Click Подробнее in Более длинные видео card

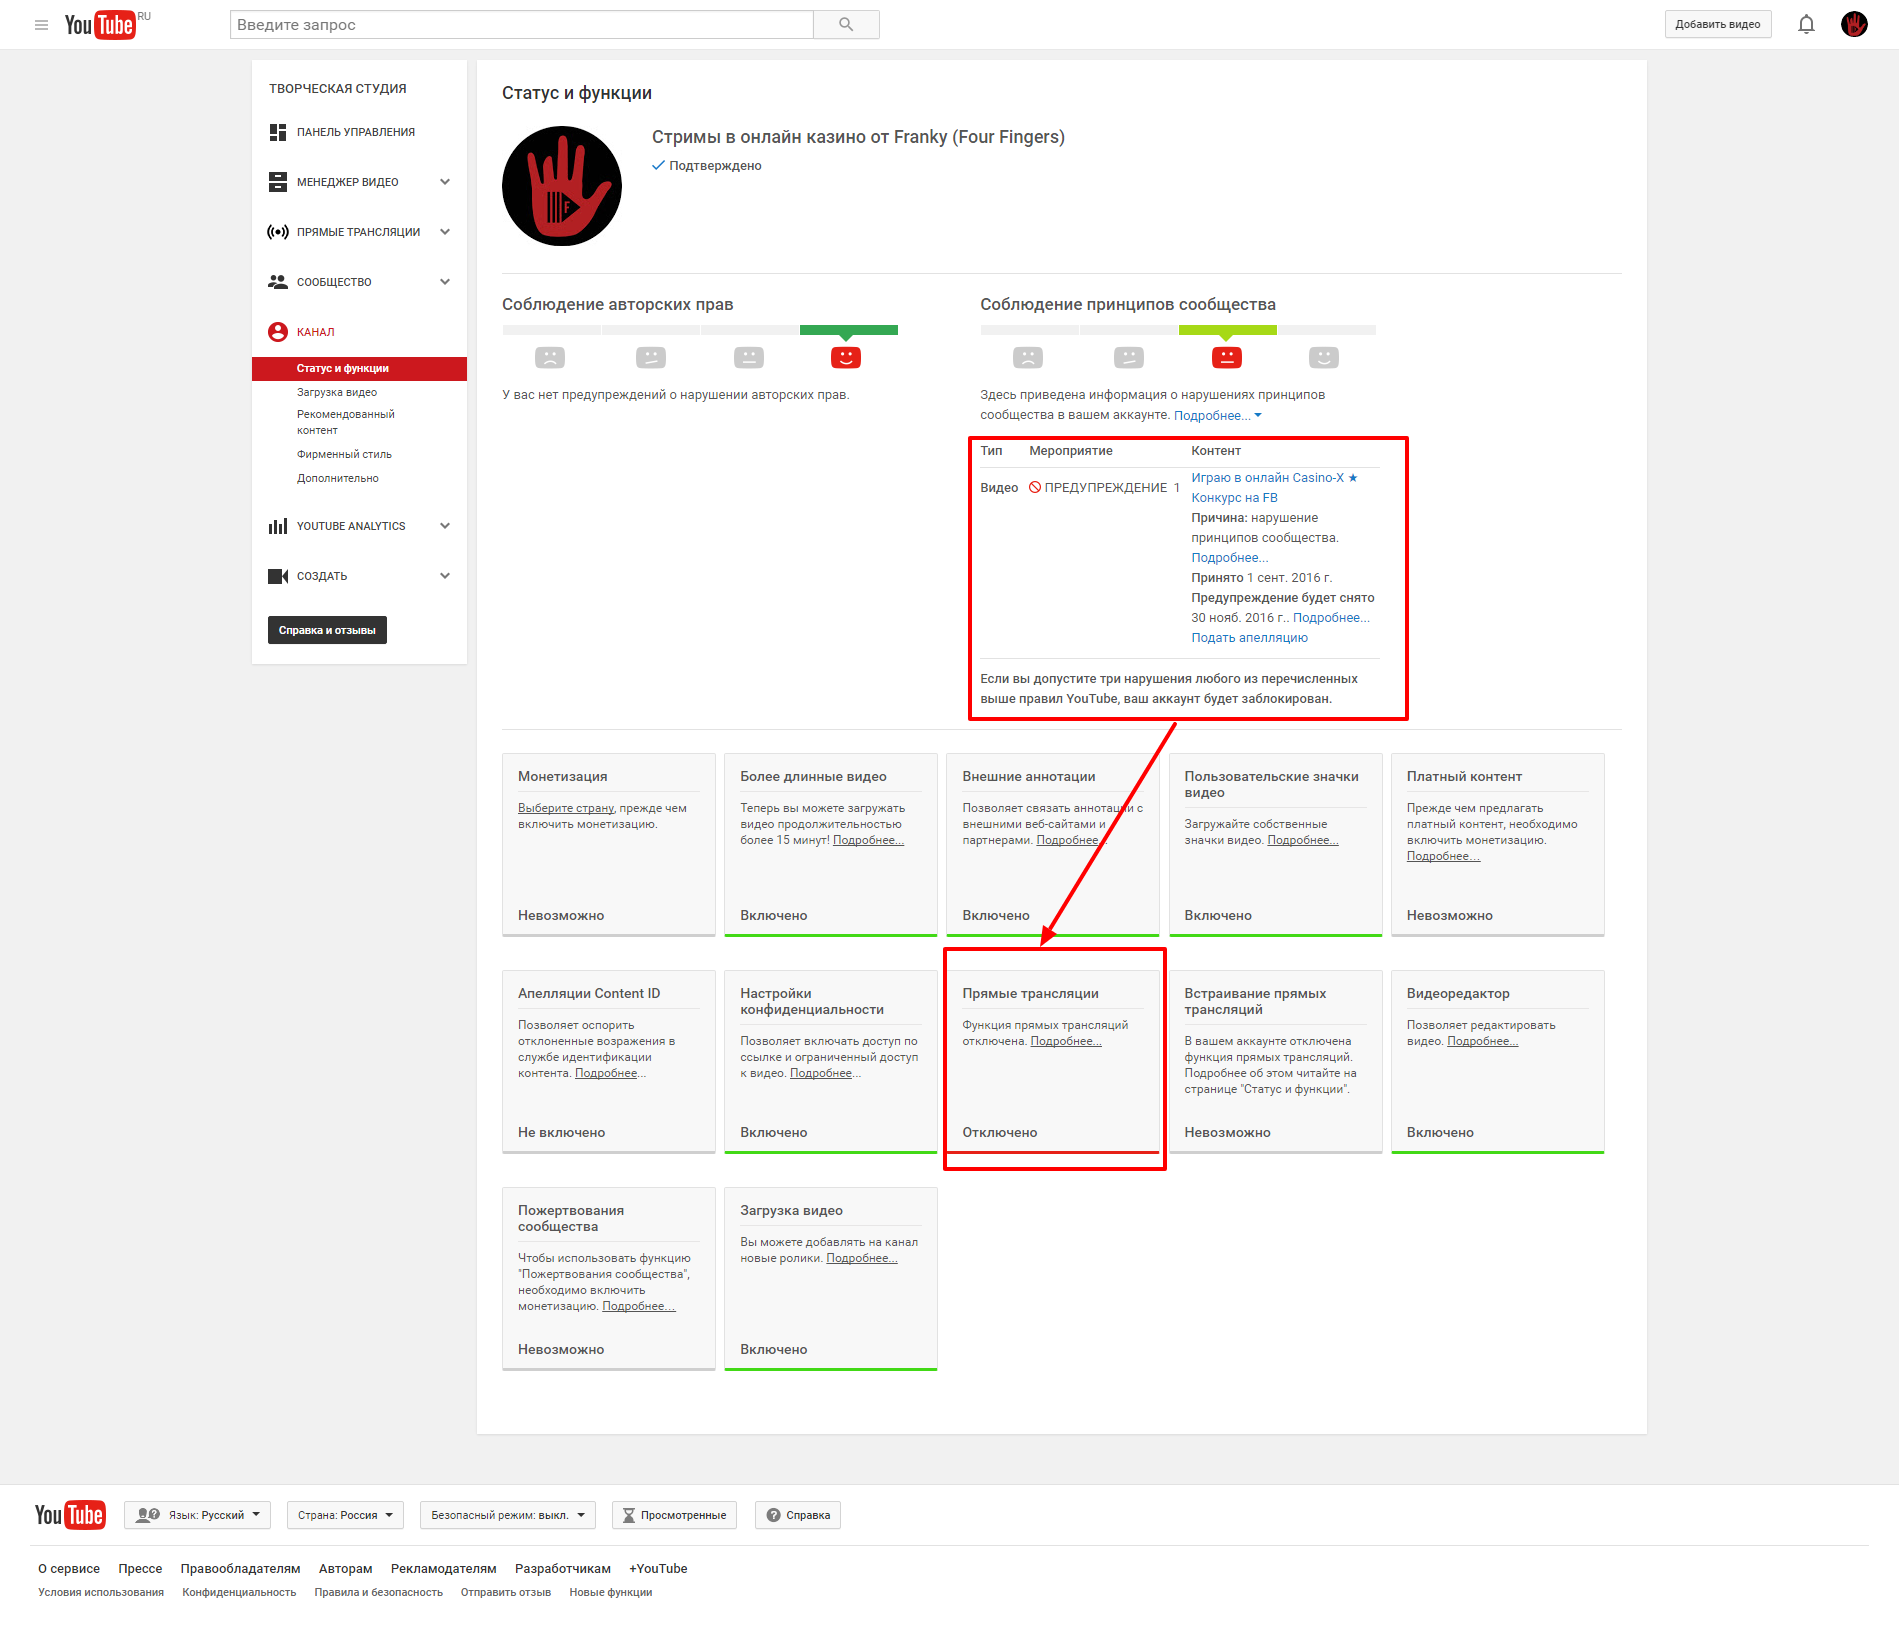coord(868,841)
